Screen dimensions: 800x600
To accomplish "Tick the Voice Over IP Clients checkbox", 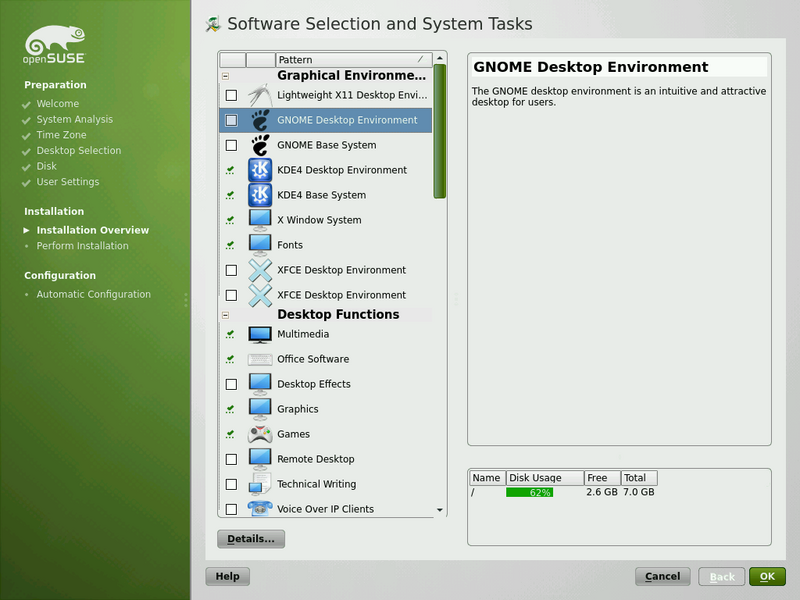I will [x=231, y=509].
